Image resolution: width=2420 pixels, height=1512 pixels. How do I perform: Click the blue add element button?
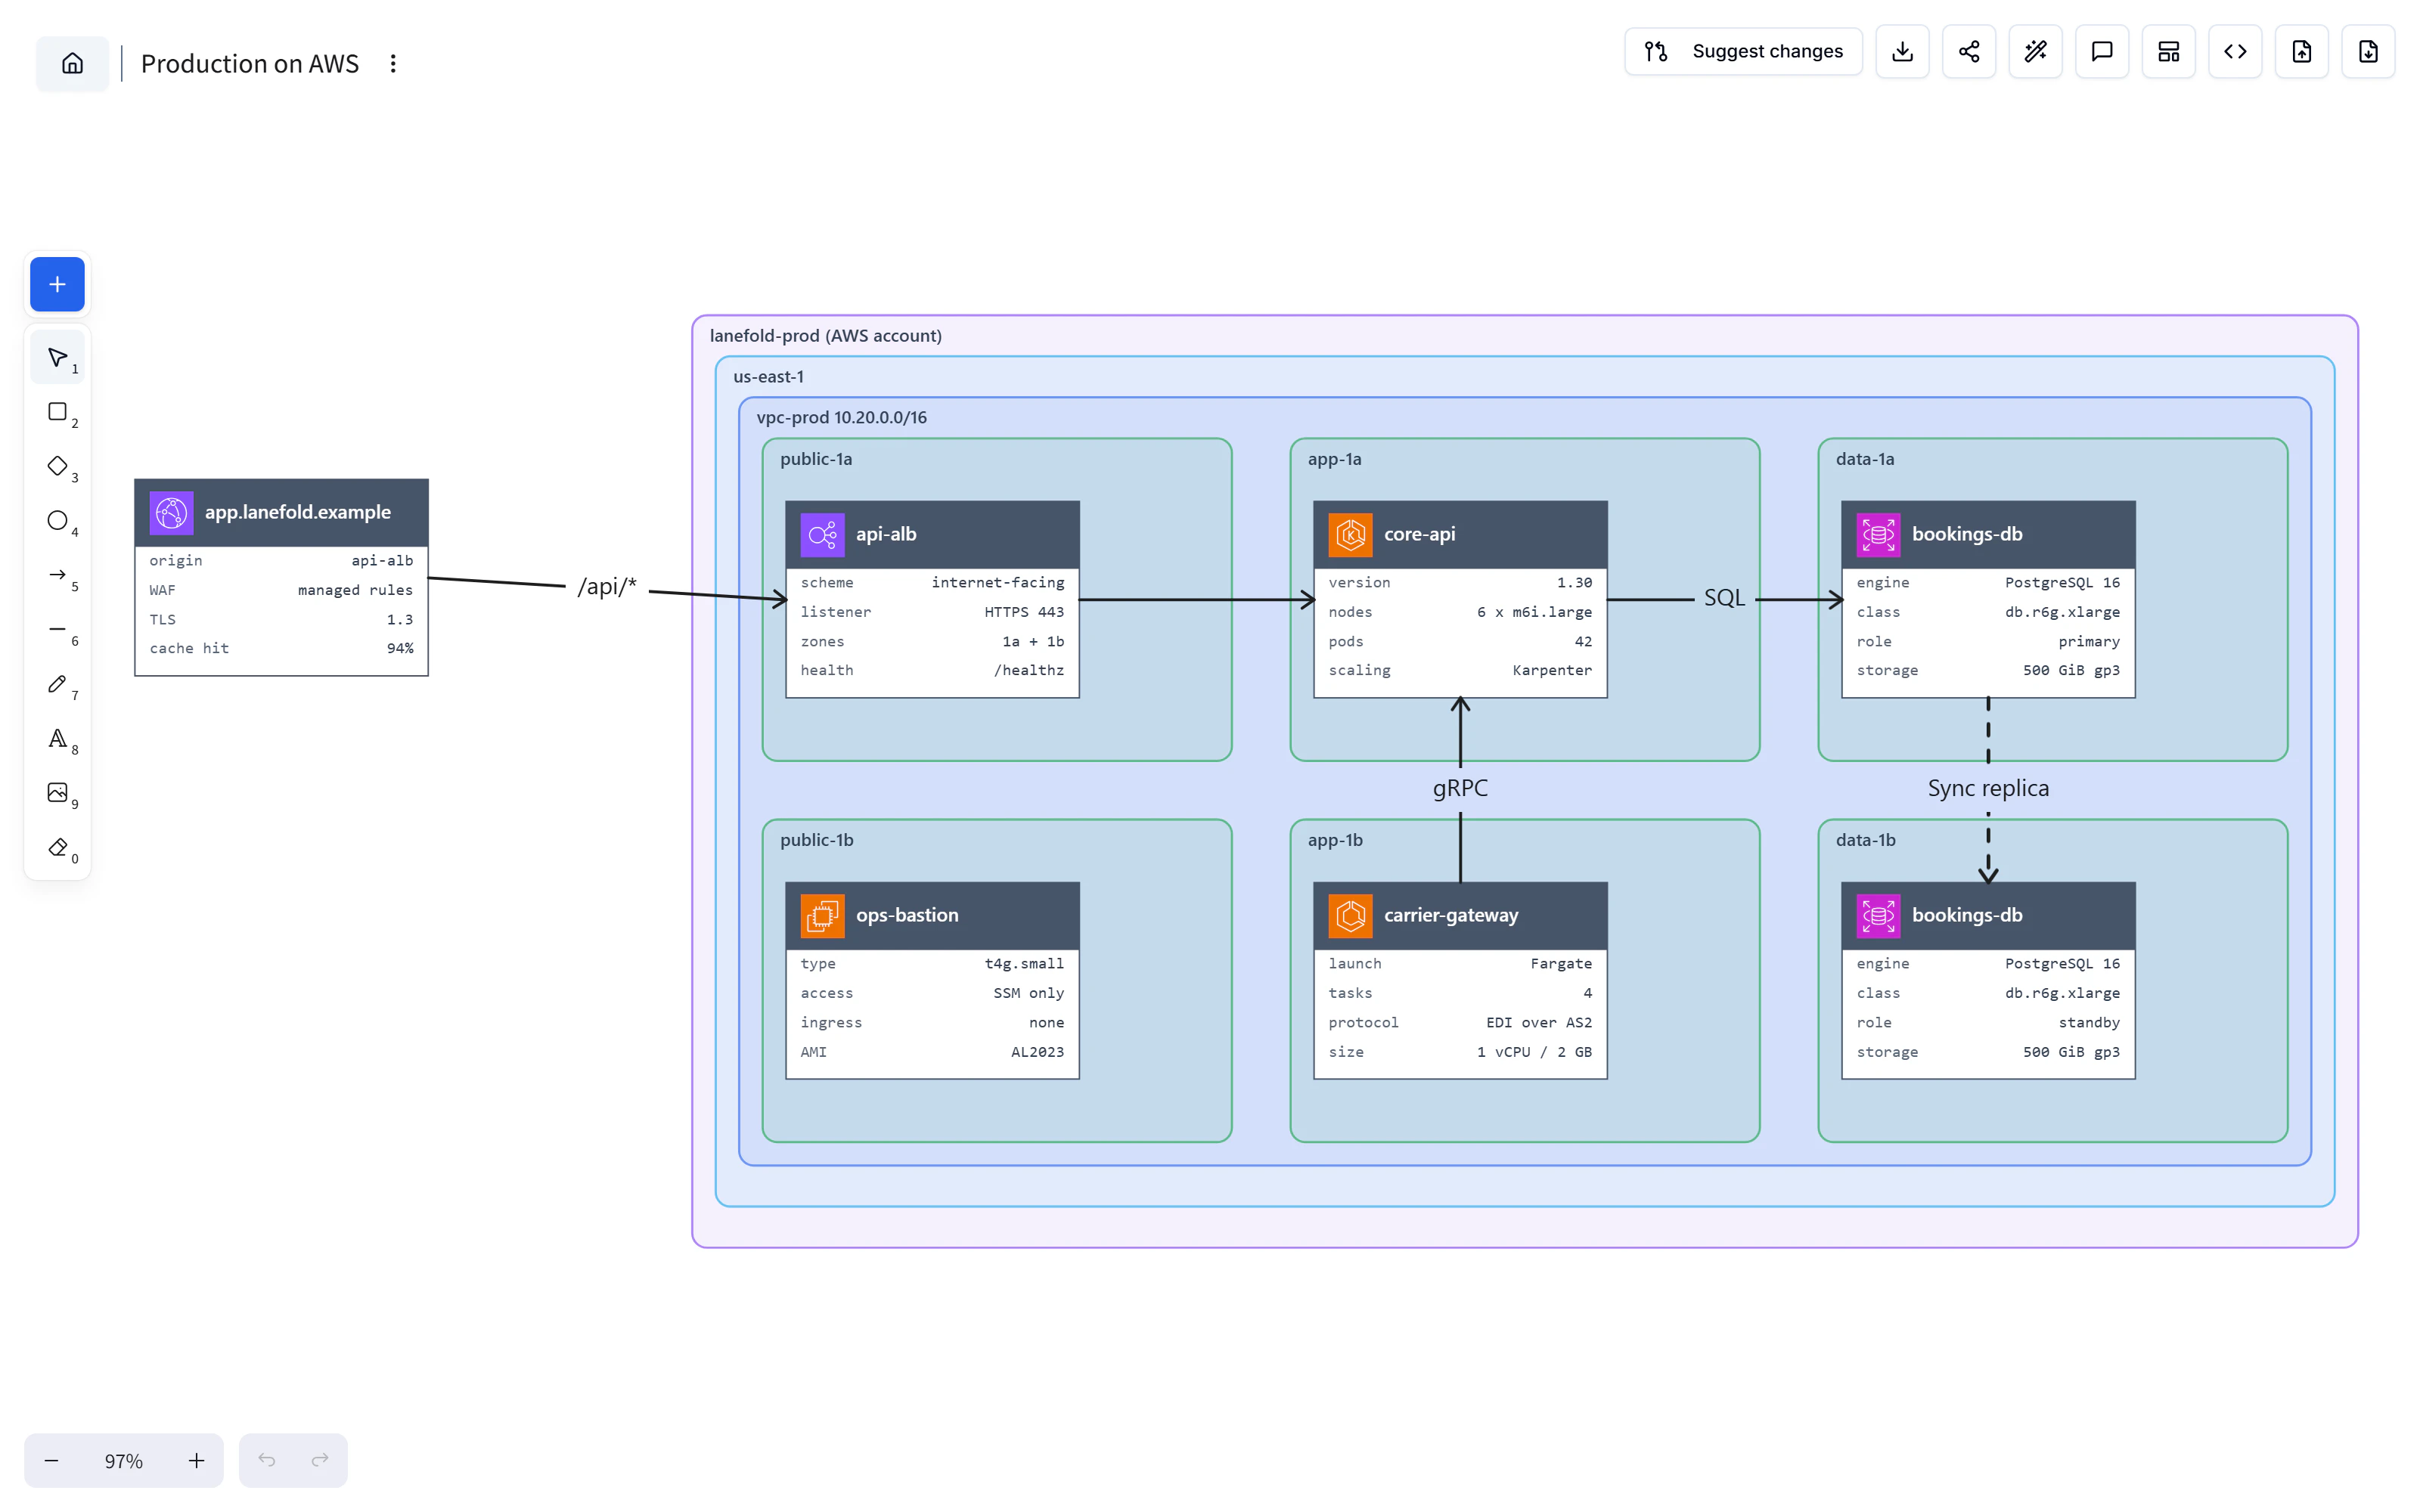coord(57,284)
